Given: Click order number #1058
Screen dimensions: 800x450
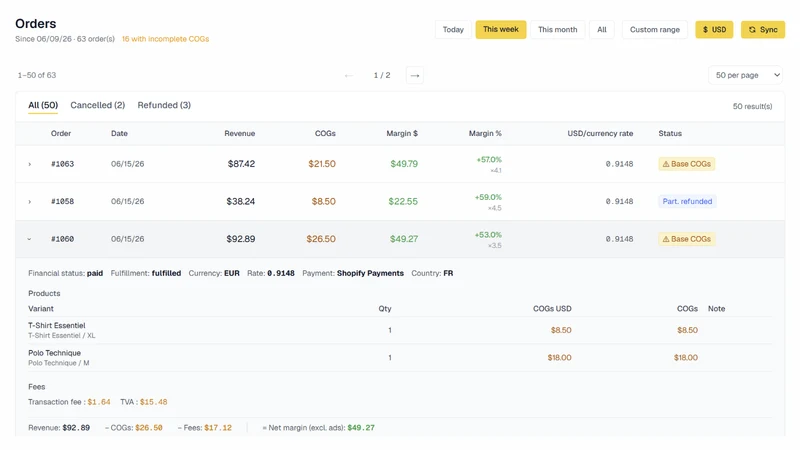Looking at the screenshot, I should coord(62,201).
